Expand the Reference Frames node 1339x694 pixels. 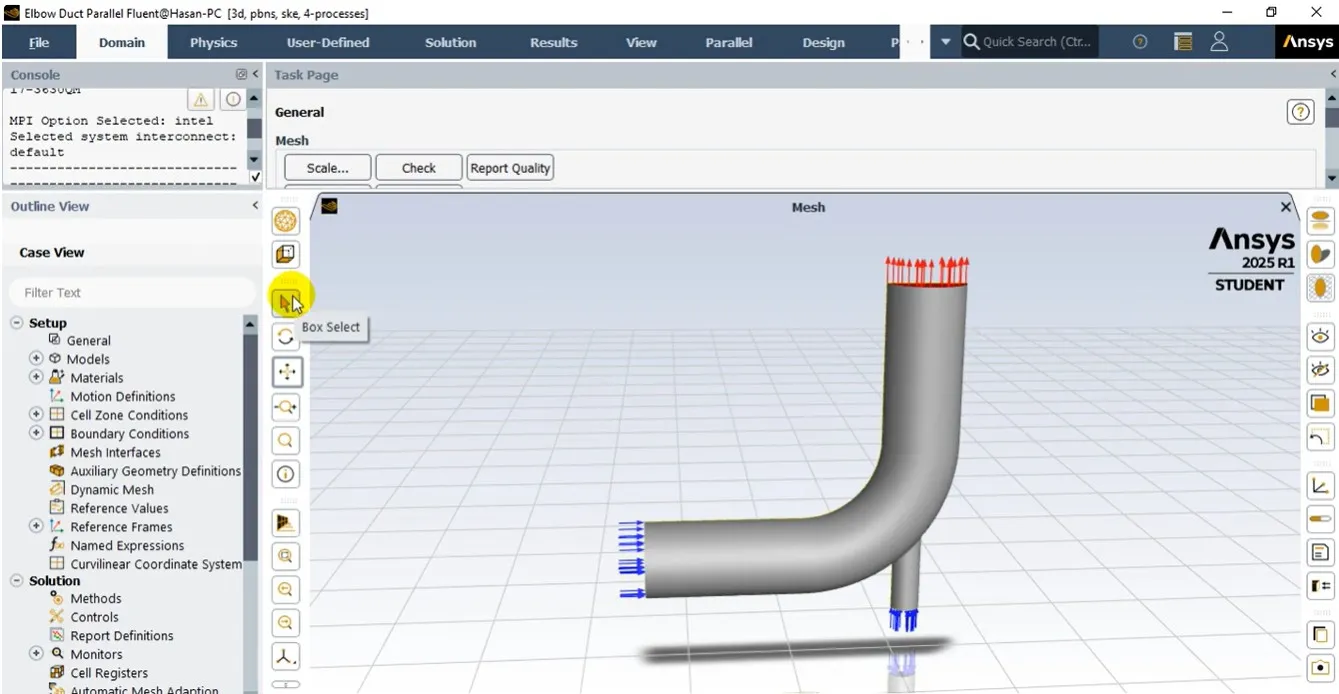pyautogui.click(x=36, y=526)
